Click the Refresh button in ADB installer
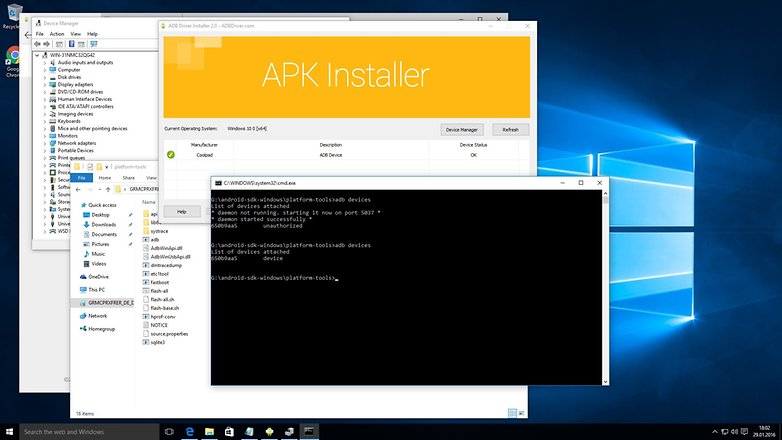The image size is (782, 440). (x=510, y=130)
